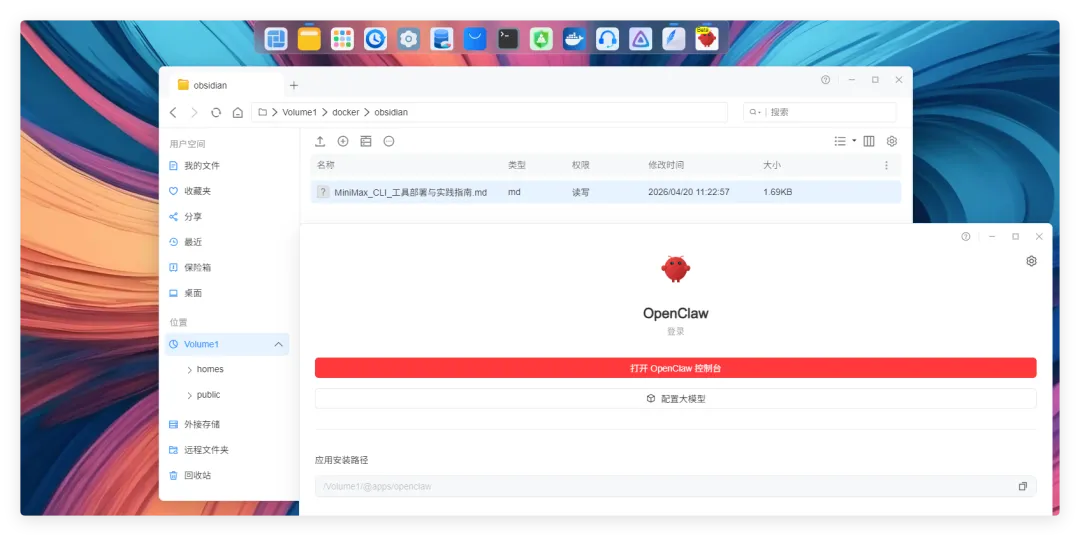The height and width of the screenshot is (536, 1080).
Task: Click docker in the breadcrumb path
Action: click(346, 112)
